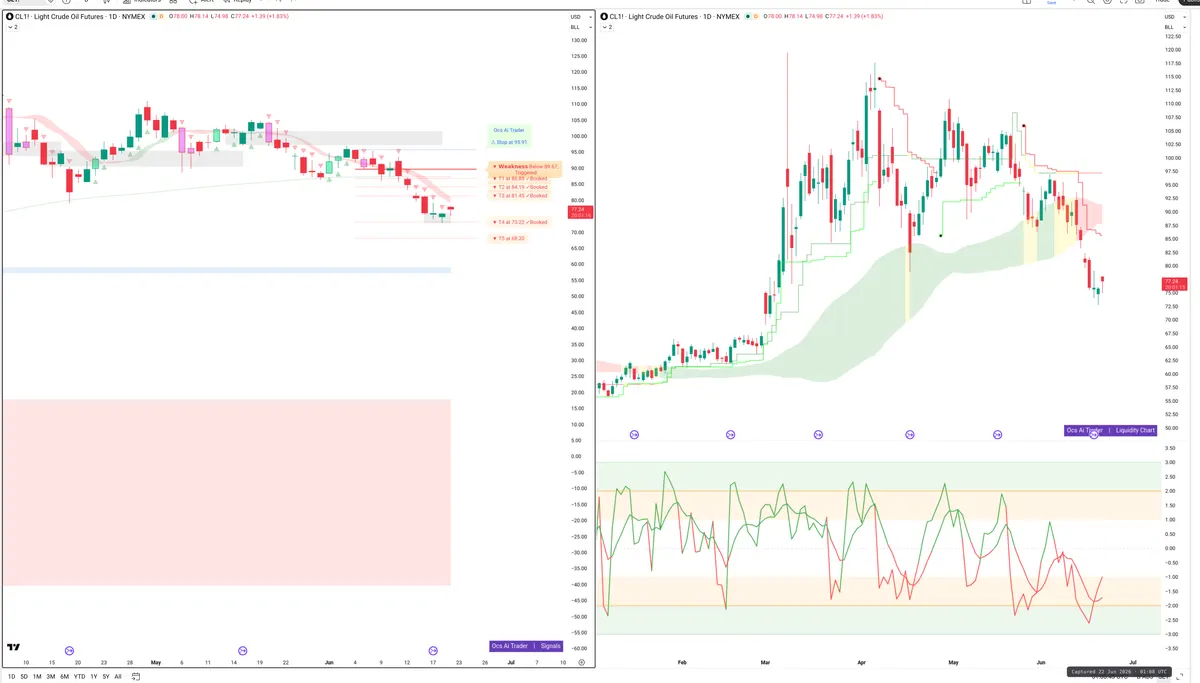Click 'Ocs Ai Trader | Liquidity Chart' label
Viewport: 1200px width, 683px height.
1110,430
